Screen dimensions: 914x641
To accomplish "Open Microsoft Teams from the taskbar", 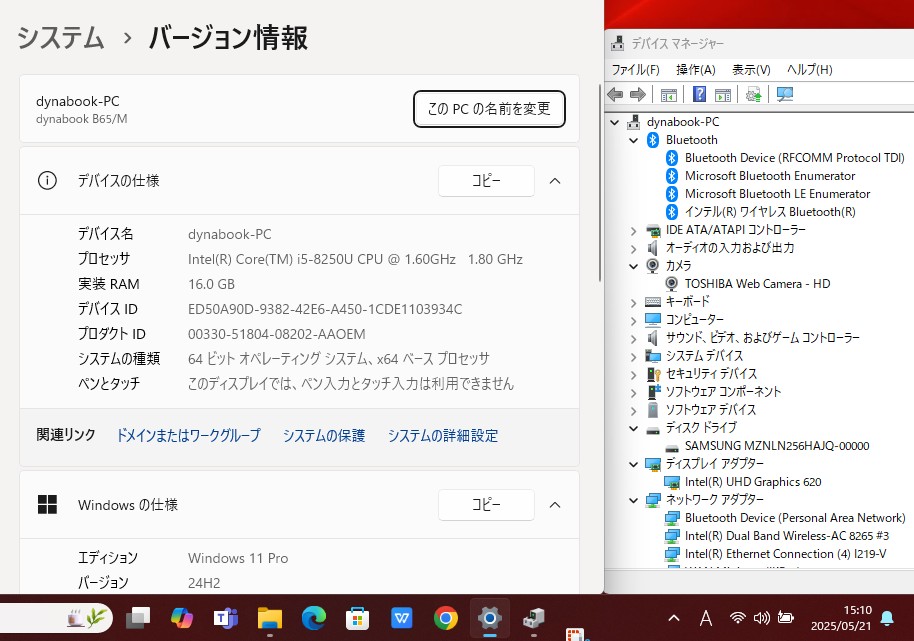I will tap(226, 618).
